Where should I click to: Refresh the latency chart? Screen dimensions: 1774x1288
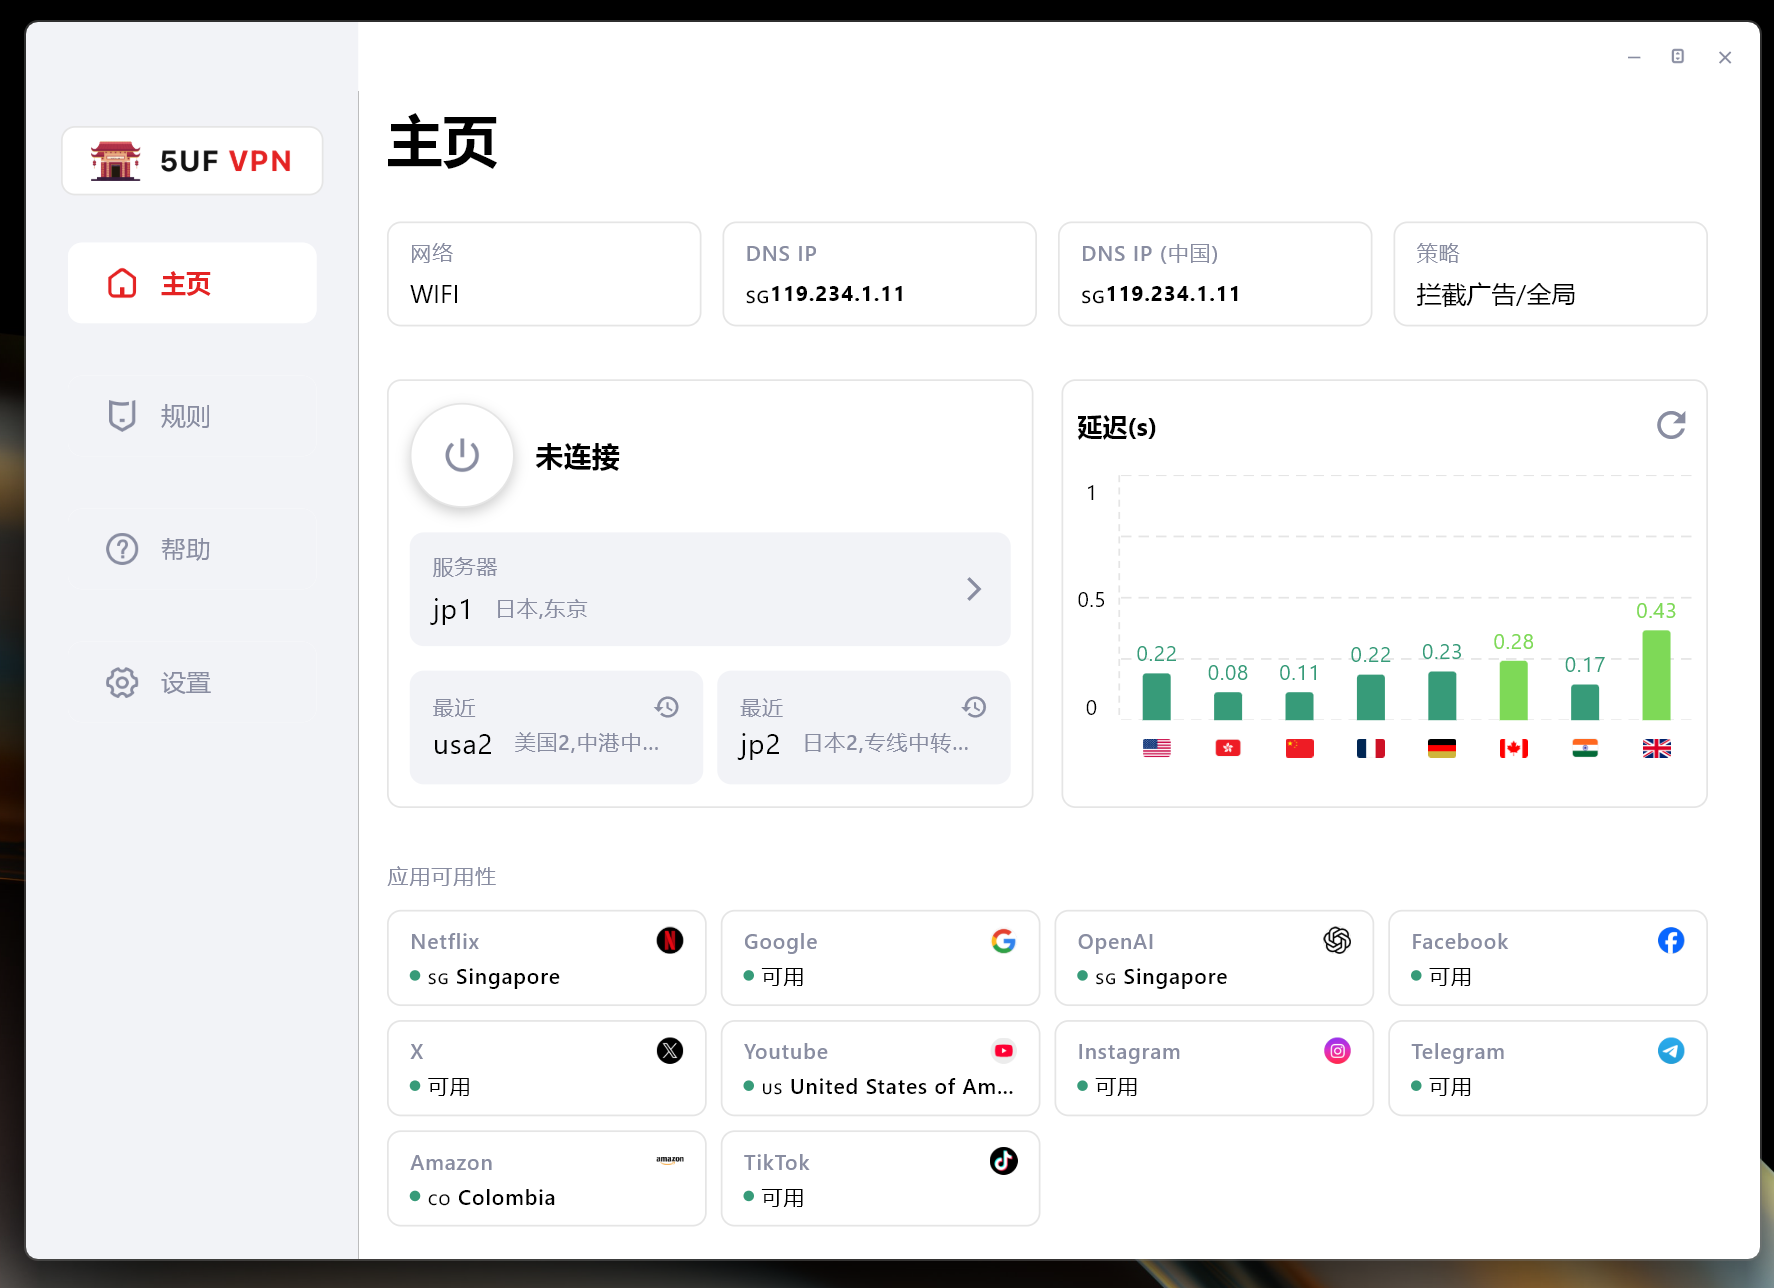click(1670, 426)
